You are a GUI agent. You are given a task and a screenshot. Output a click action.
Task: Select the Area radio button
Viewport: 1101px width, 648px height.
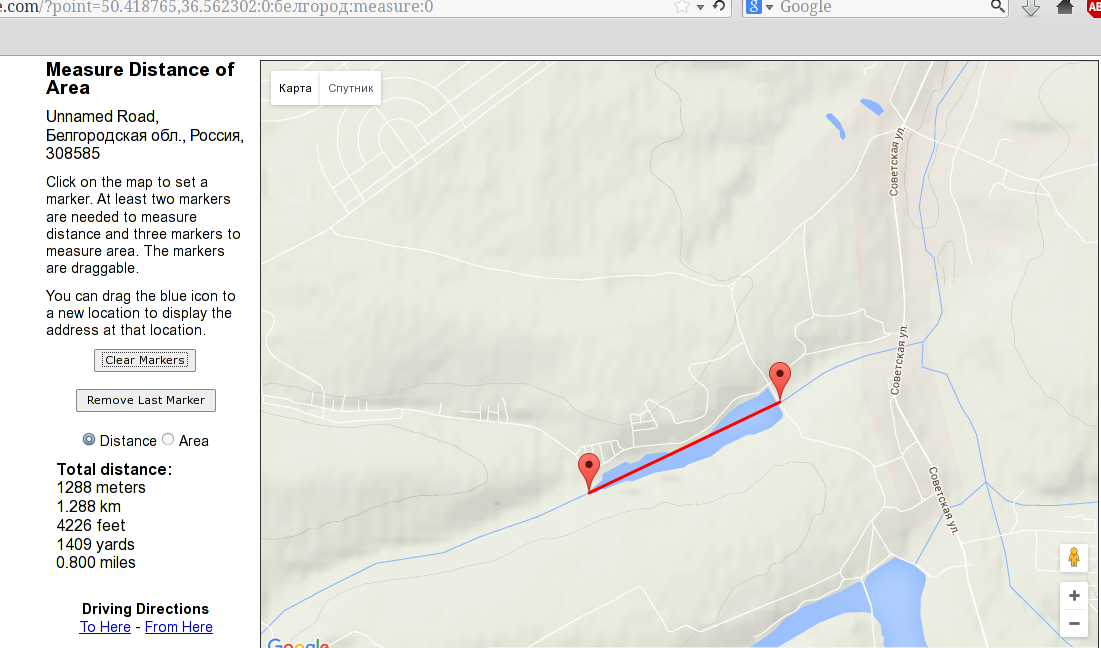[x=168, y=439]
